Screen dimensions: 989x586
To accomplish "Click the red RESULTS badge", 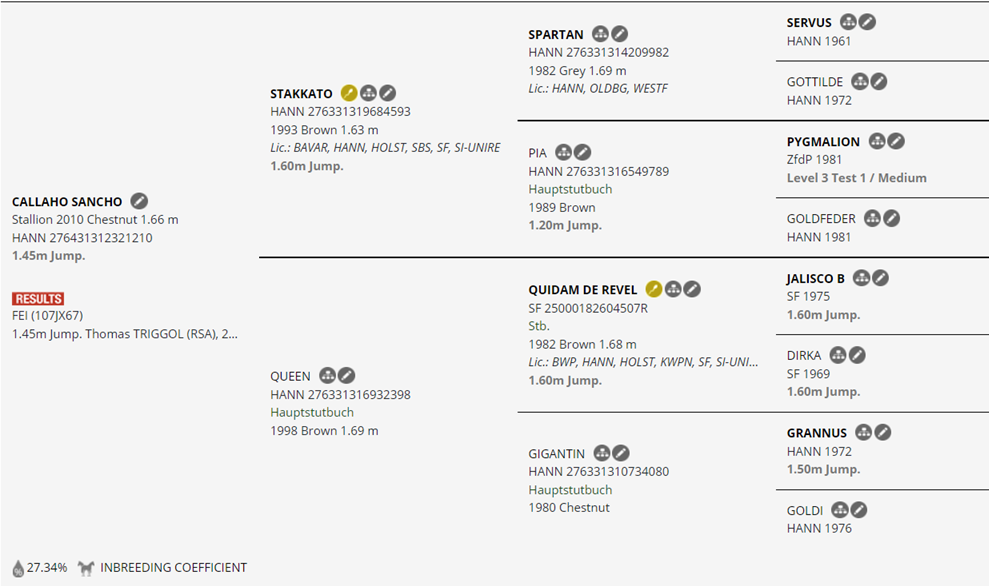I will point(38,298).
